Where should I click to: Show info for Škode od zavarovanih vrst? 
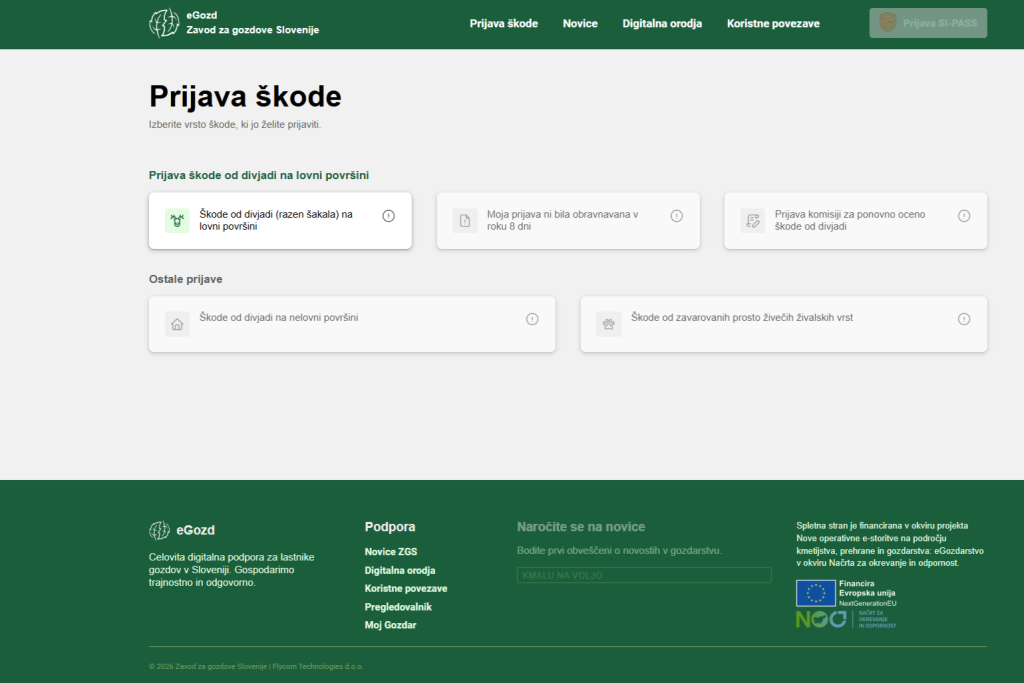coord(964,319)
